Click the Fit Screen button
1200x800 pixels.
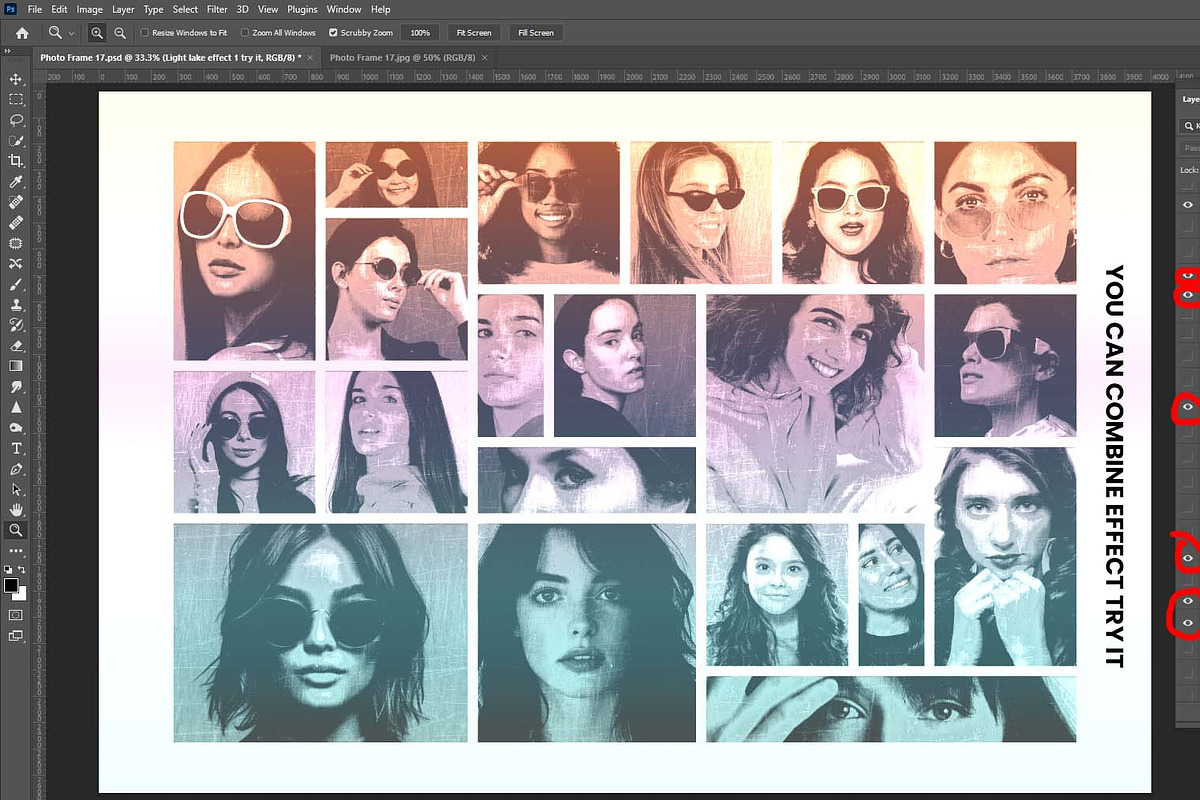[473, 33]
